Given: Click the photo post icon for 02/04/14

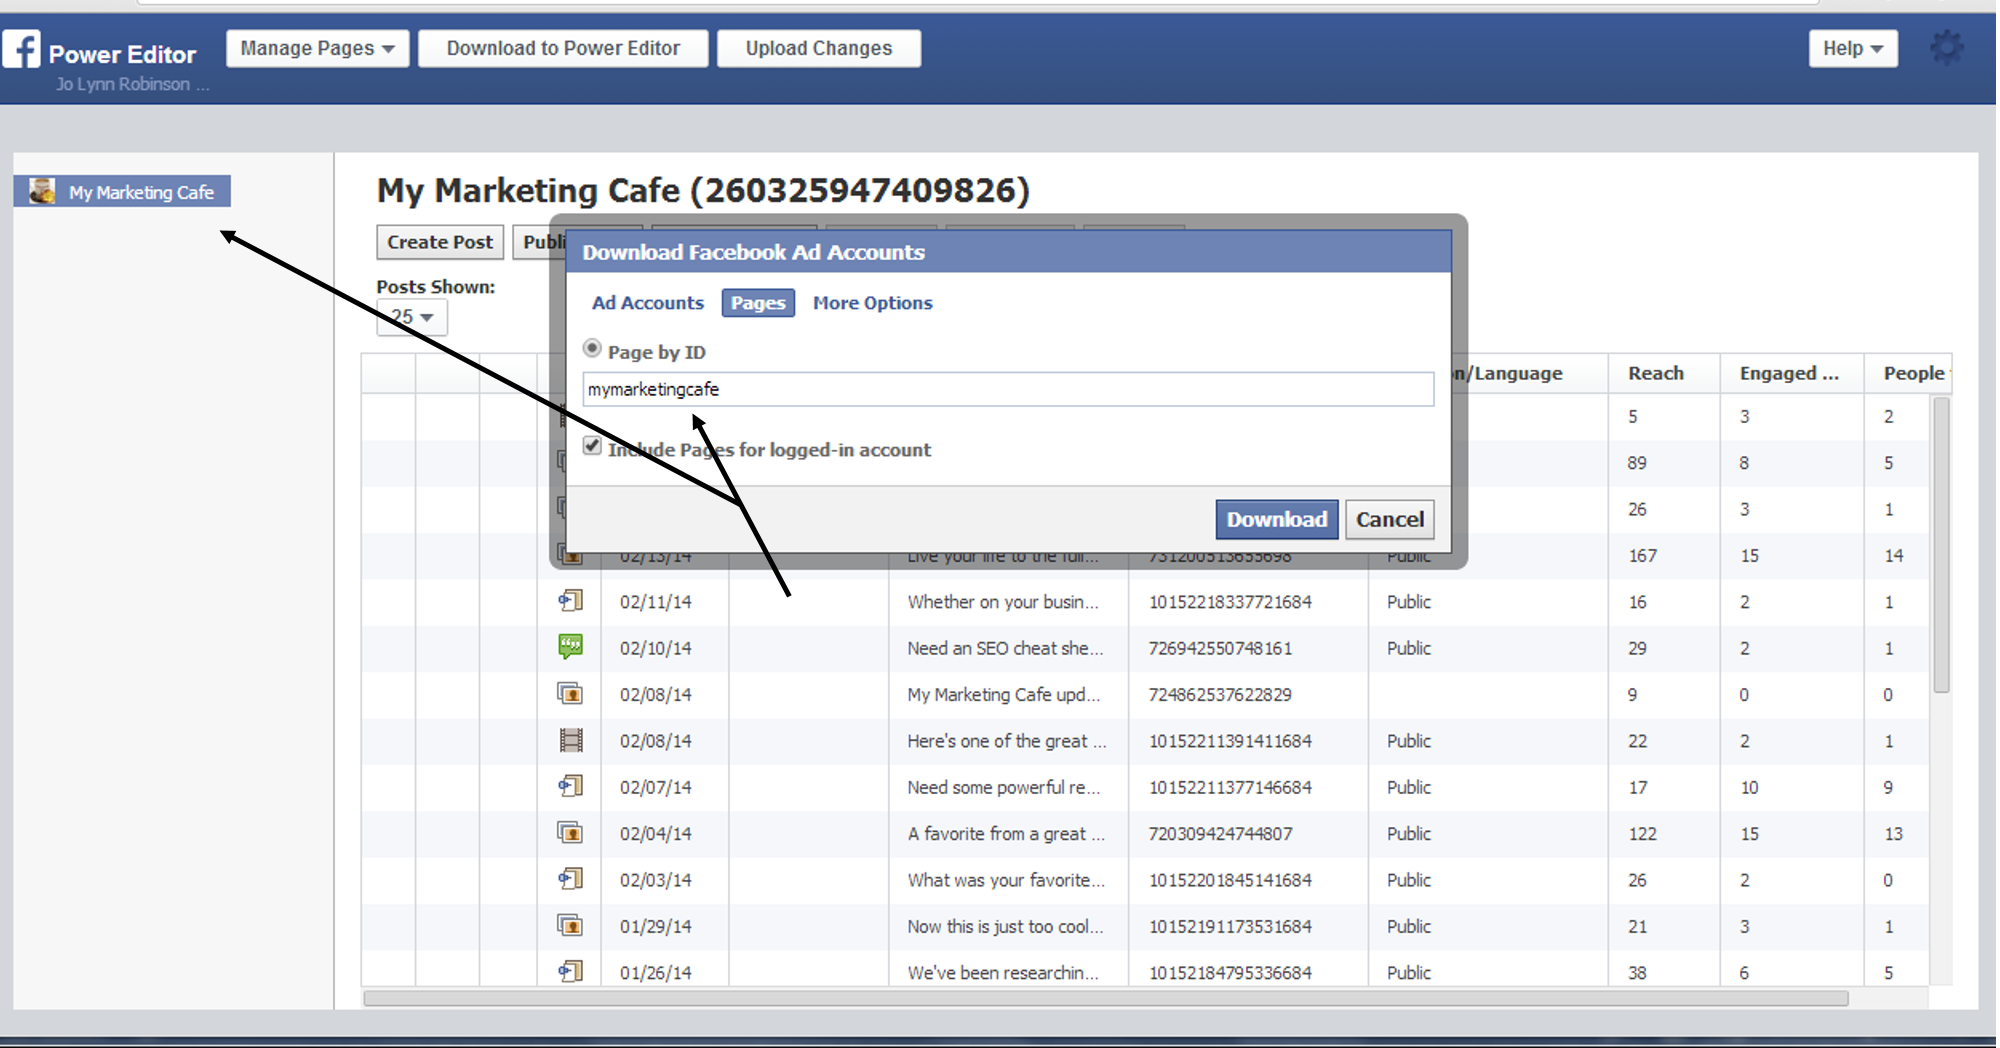Looking at the screenshot, I should pos(570,832).
